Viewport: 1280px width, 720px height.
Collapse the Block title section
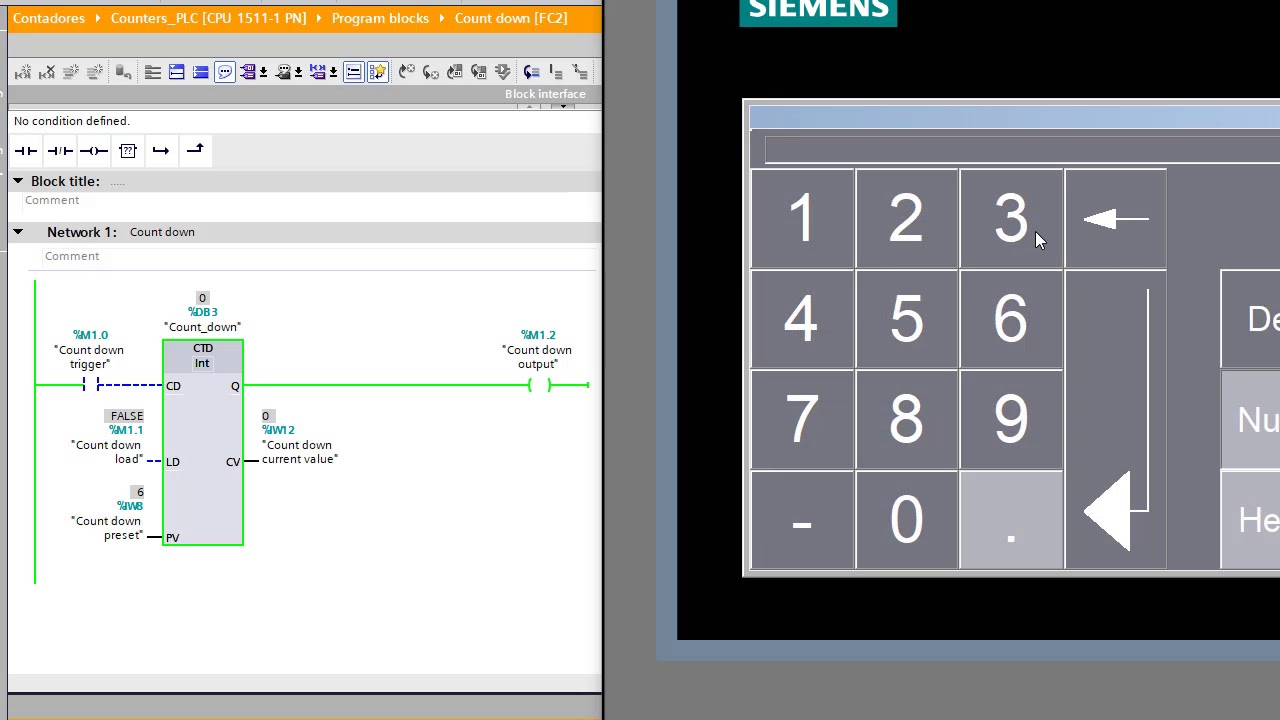(17, 181)
